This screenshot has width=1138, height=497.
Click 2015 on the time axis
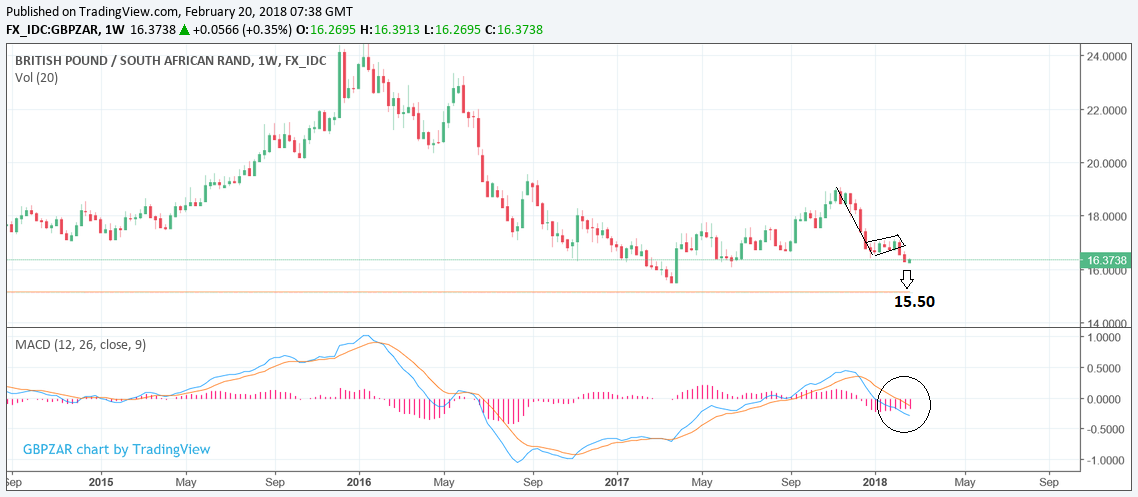99,480
